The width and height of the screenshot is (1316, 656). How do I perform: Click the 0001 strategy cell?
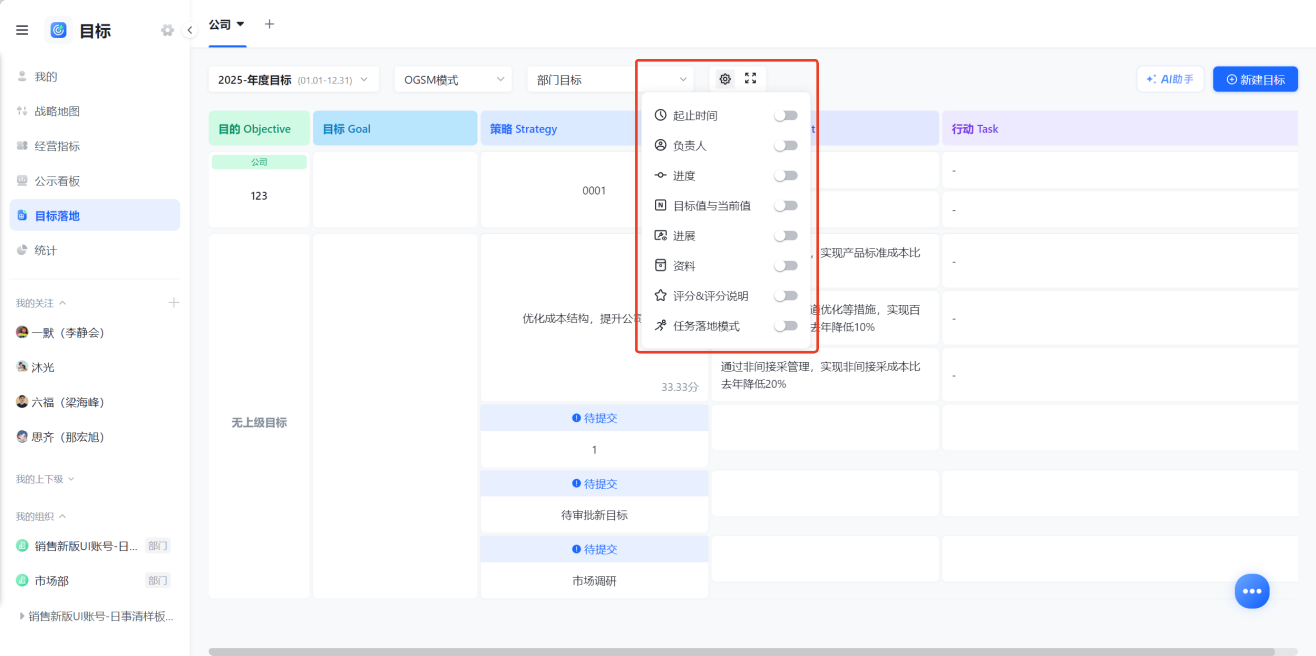[x=594, y=190]
